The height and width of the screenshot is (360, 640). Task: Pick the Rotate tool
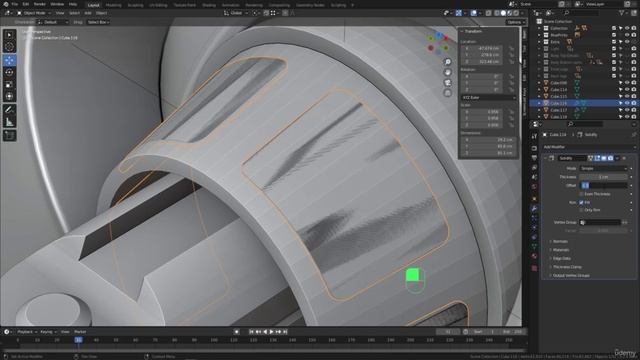(9, 72)
